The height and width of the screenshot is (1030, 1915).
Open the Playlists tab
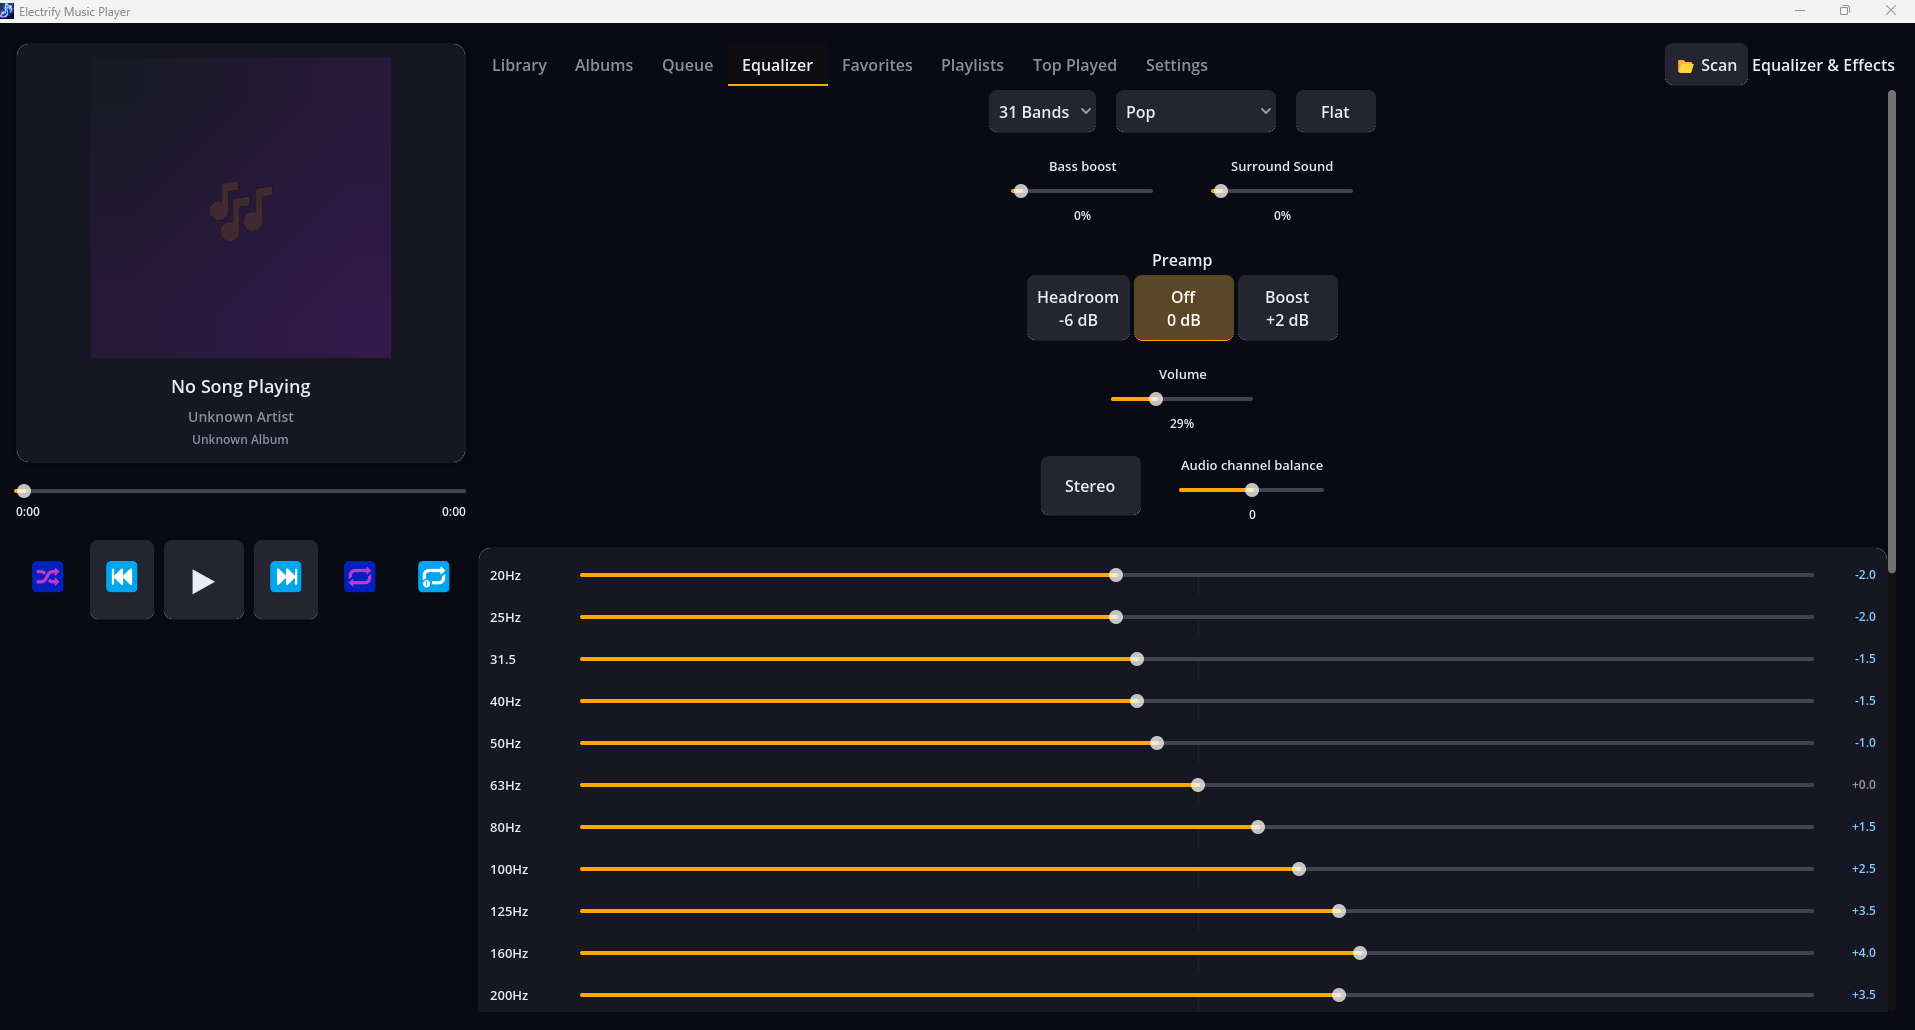tap(972, 65)
